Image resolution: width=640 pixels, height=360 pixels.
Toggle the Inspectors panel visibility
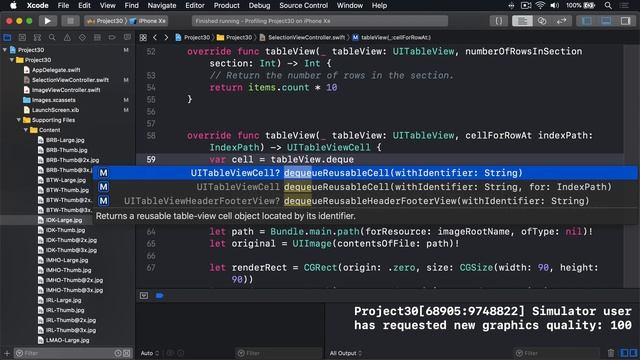pos(625,21)
